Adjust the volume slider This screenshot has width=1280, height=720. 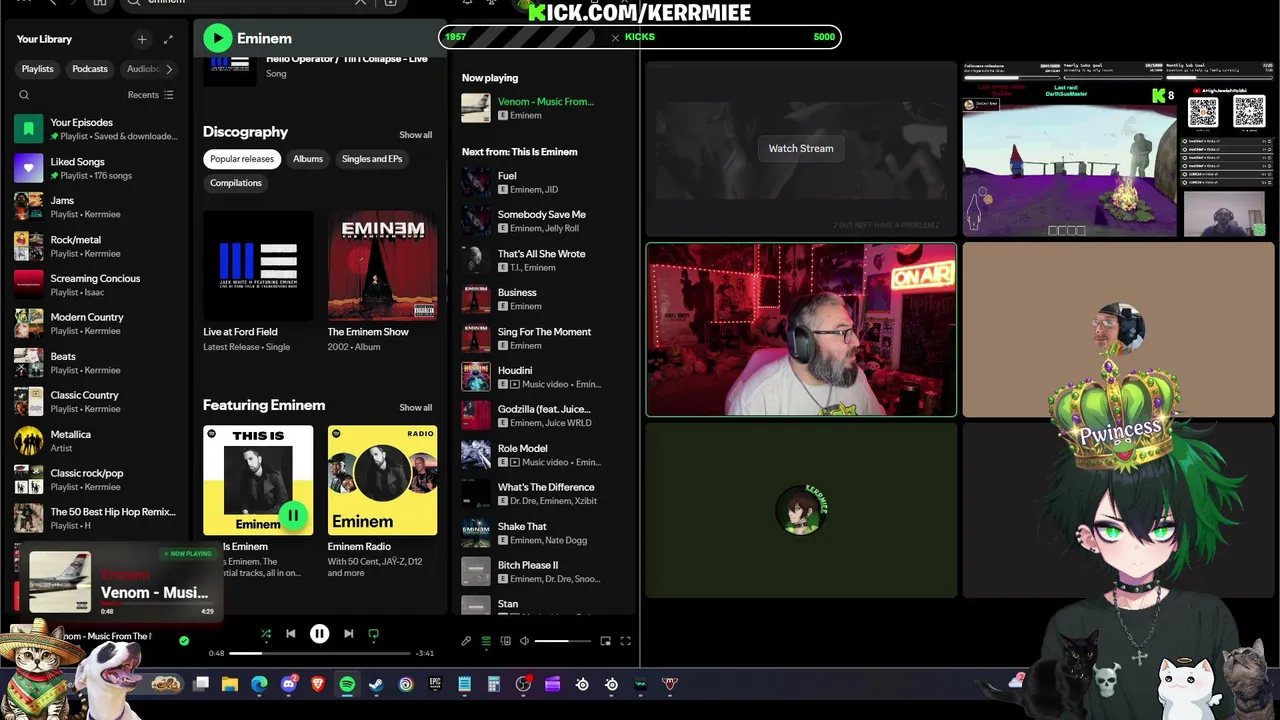pos(564,641)
